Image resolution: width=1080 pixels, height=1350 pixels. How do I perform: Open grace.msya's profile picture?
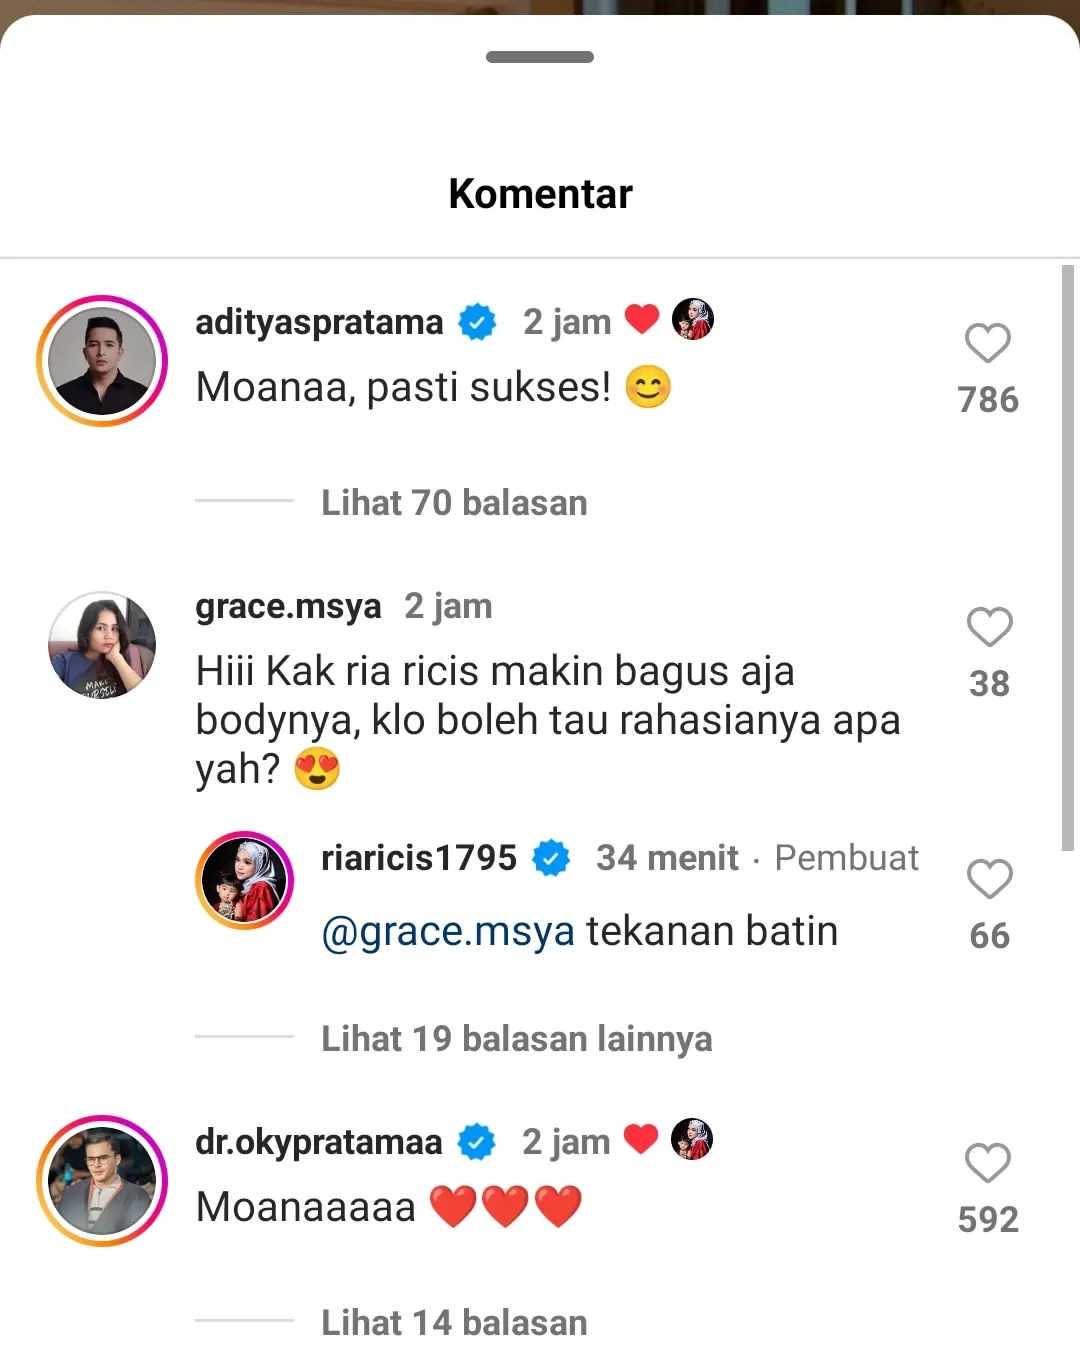pos(102,645)
